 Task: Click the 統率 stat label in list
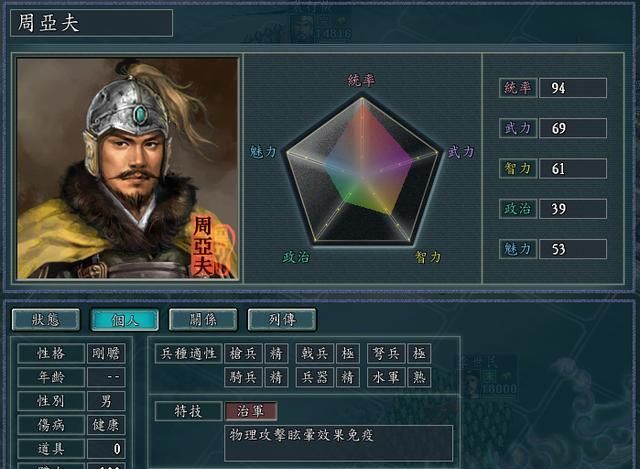coord(518,88)
